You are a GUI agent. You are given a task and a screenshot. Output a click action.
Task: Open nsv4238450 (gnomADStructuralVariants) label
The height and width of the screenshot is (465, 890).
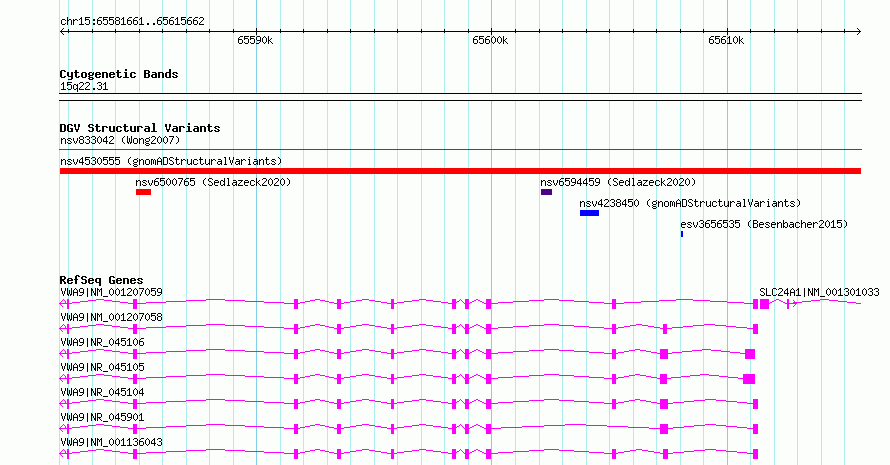(x=690, y=203)
